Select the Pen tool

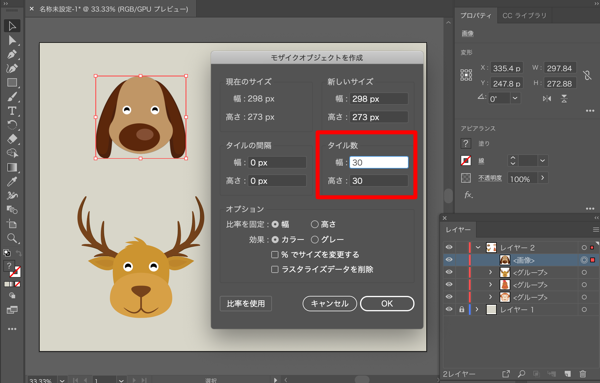point(12,54)
